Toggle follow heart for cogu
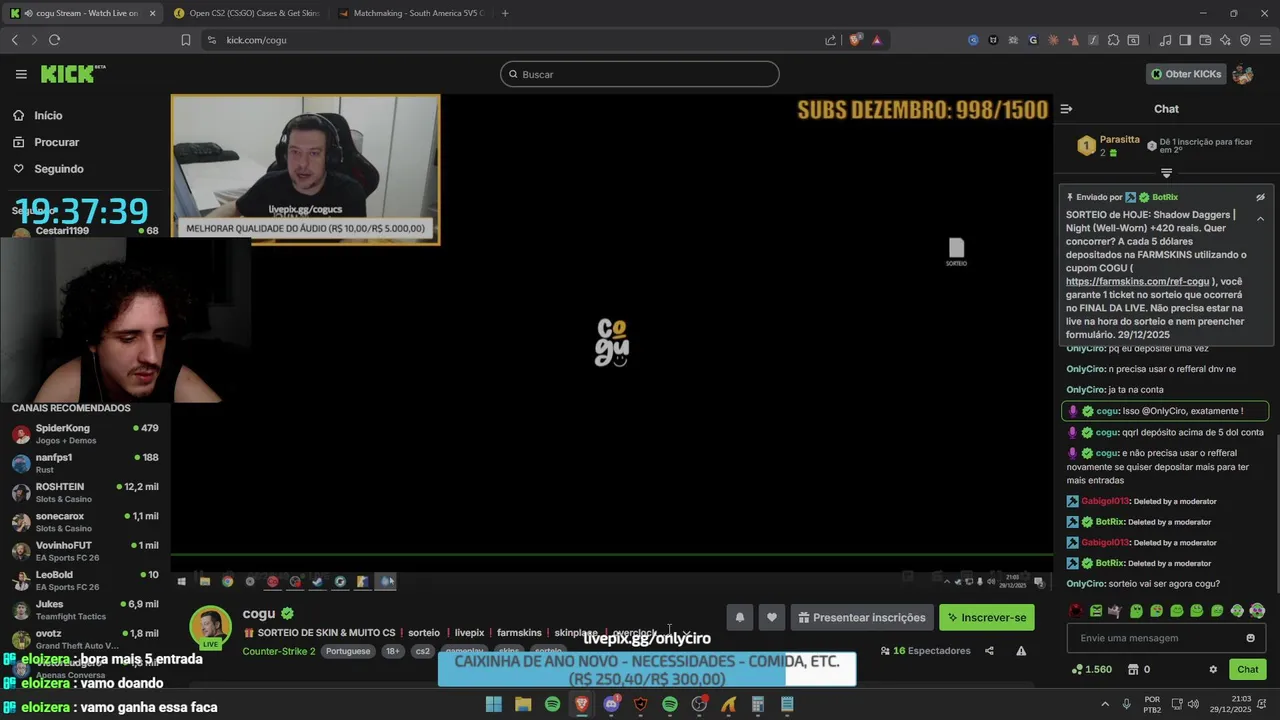The height and width of the screenshot is (720, 1280). 771,618
